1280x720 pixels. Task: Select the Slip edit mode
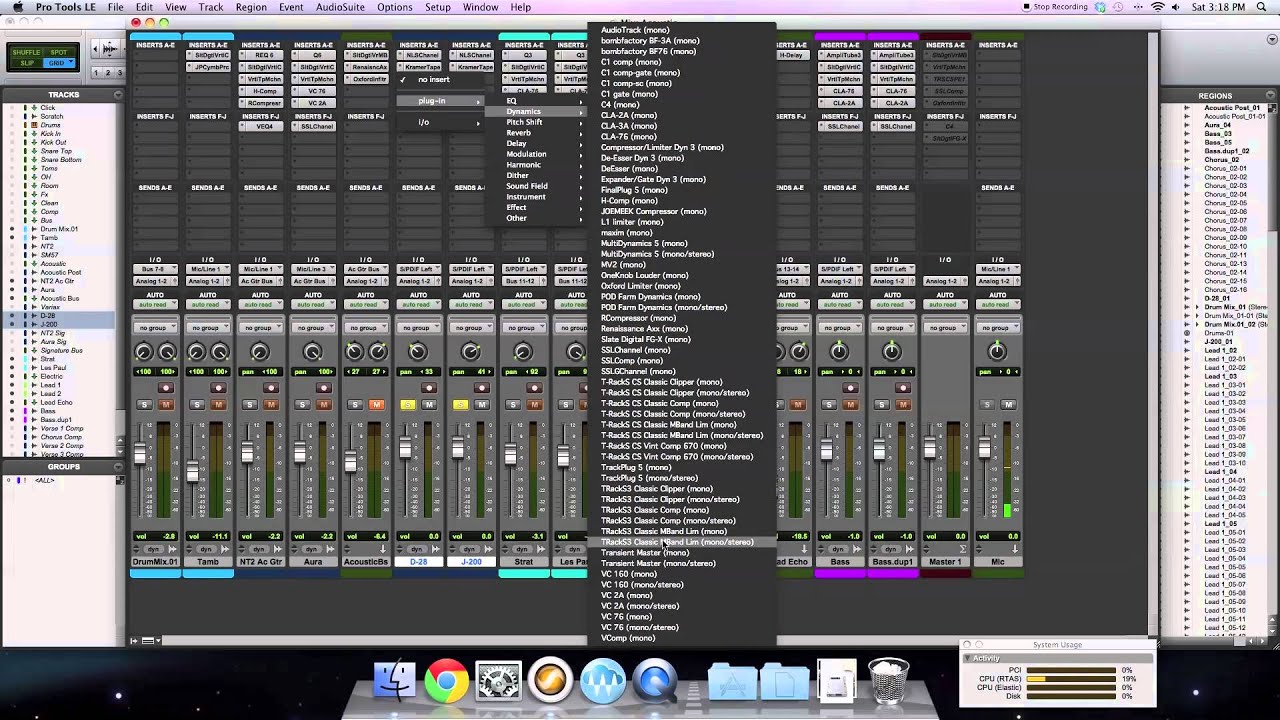click(27, 63)
